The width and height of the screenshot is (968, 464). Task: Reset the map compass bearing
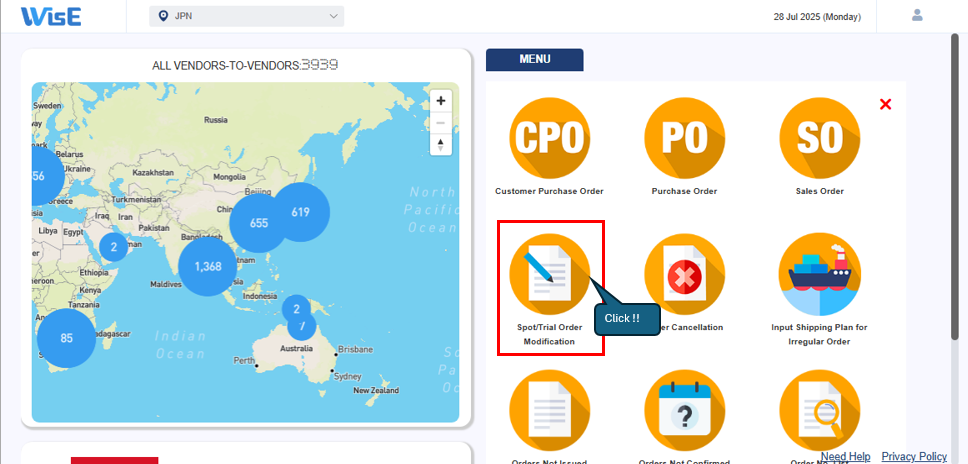[x=440, y=145]
